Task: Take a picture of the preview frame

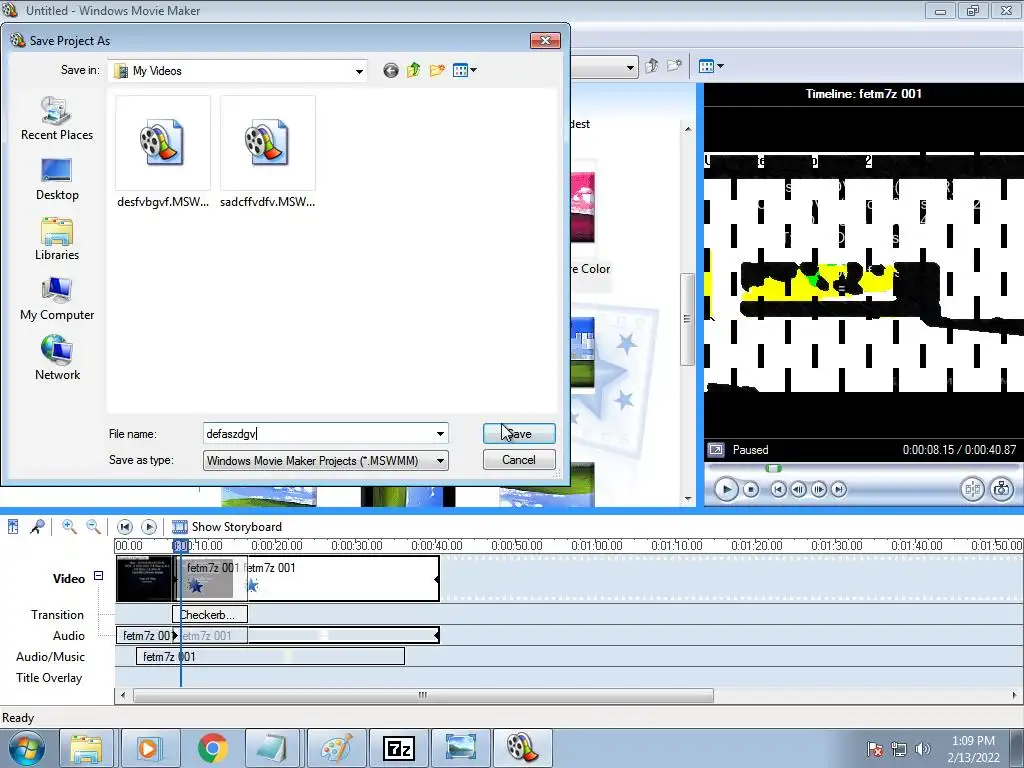Action: 1002,489
